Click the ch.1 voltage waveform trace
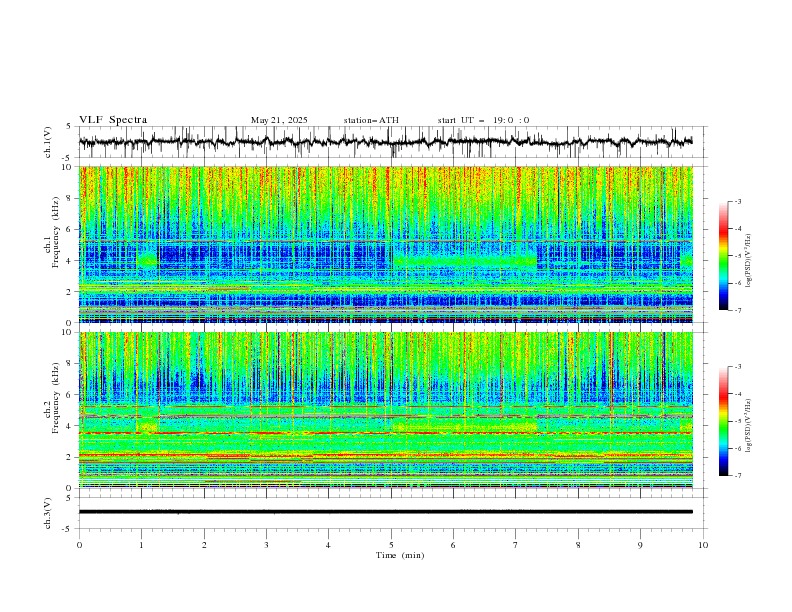 point(385,142)
